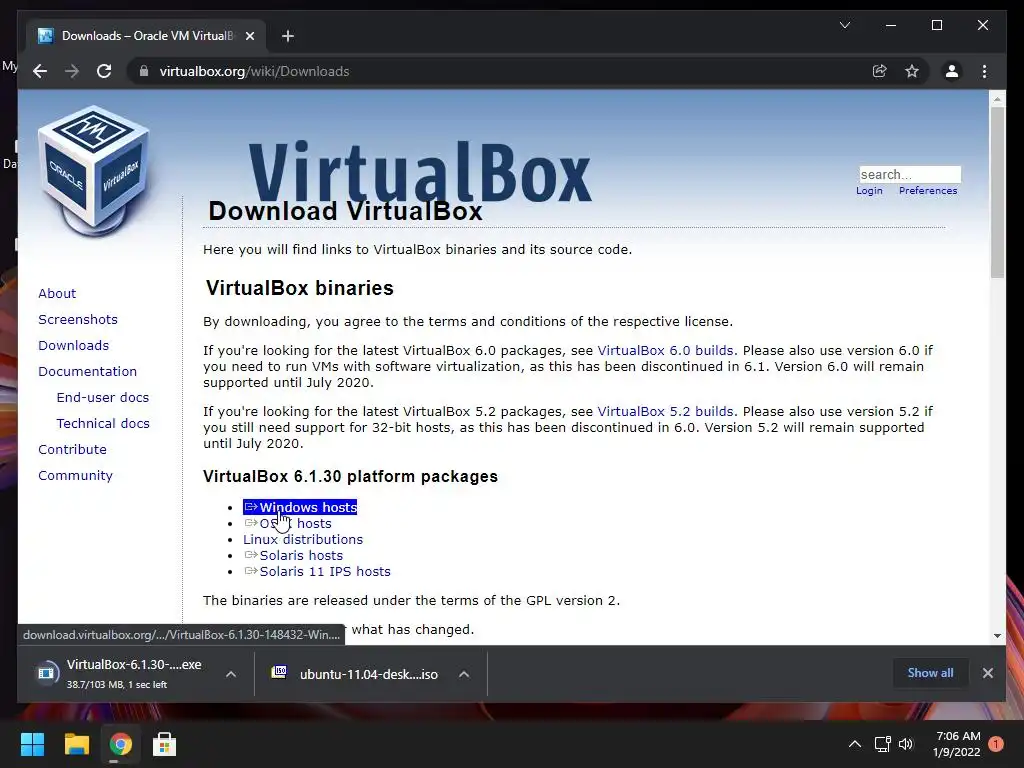Follow the VirtualBox 5.2 builds link
The image size is (1024, 768).
665,412
